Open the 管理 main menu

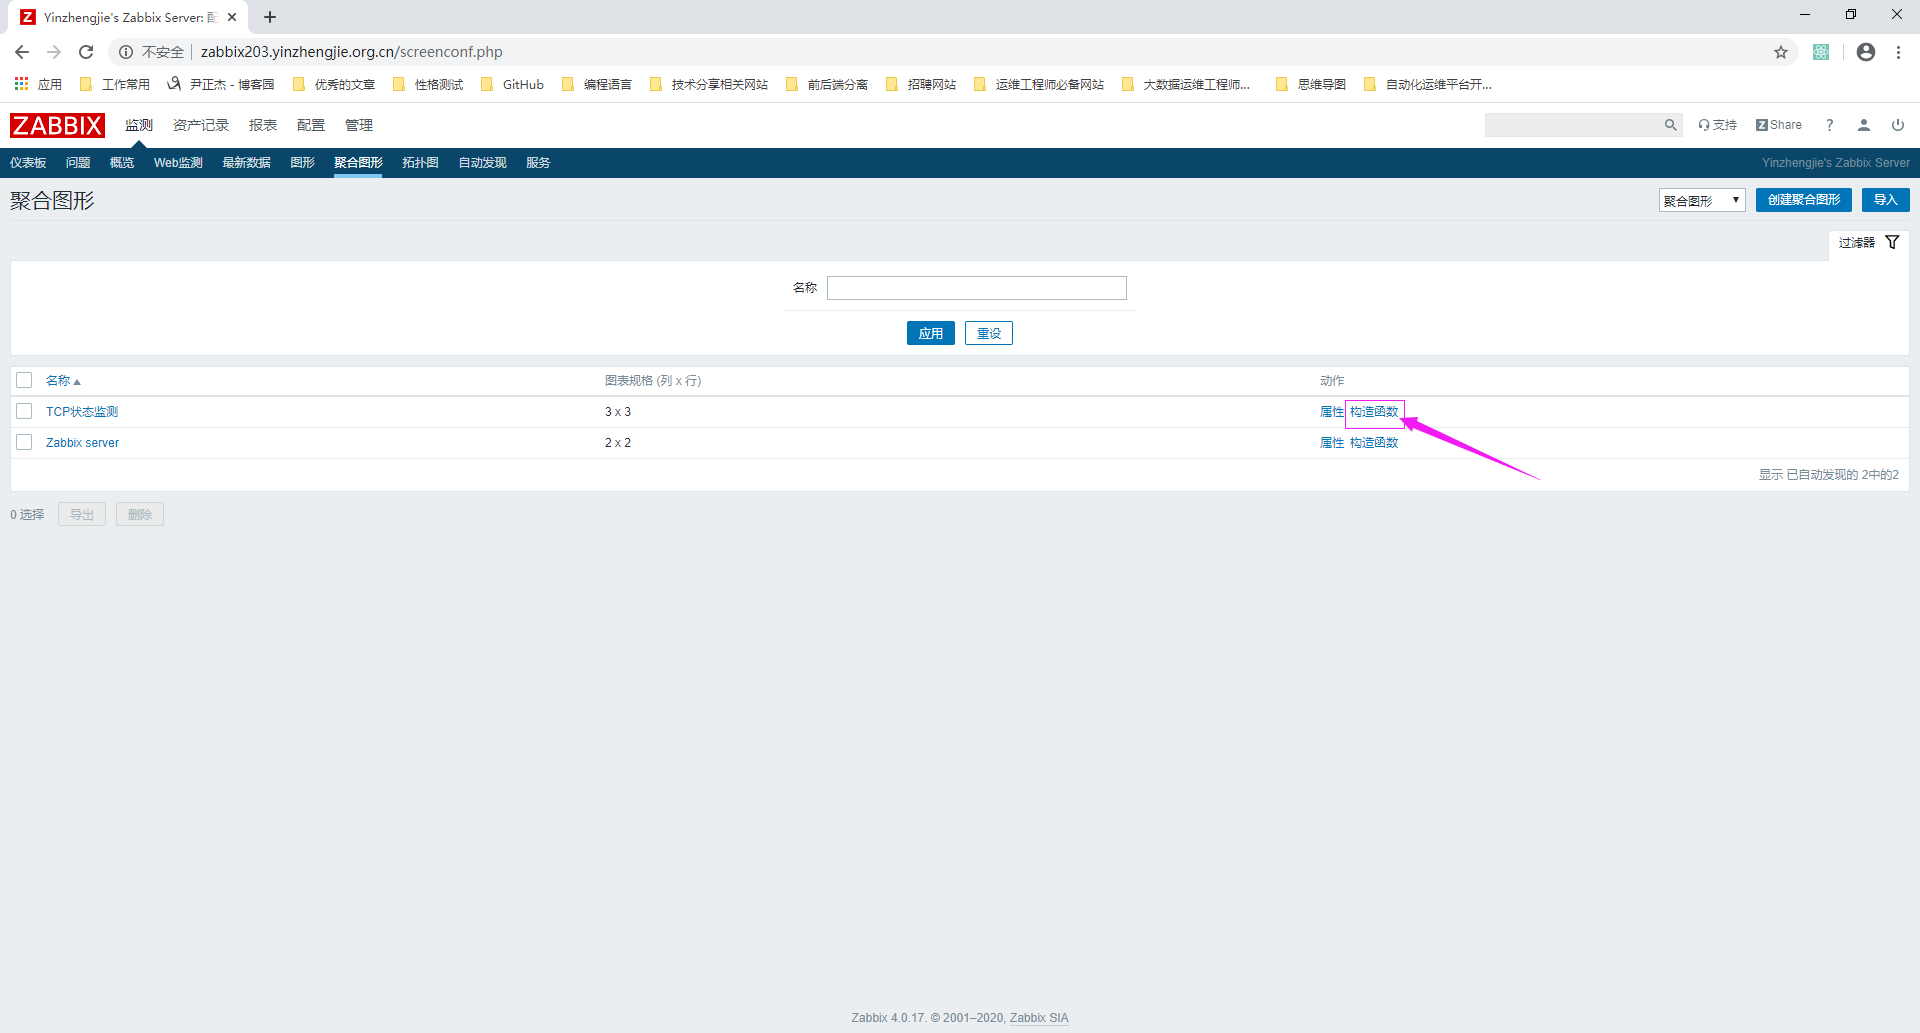359,125
